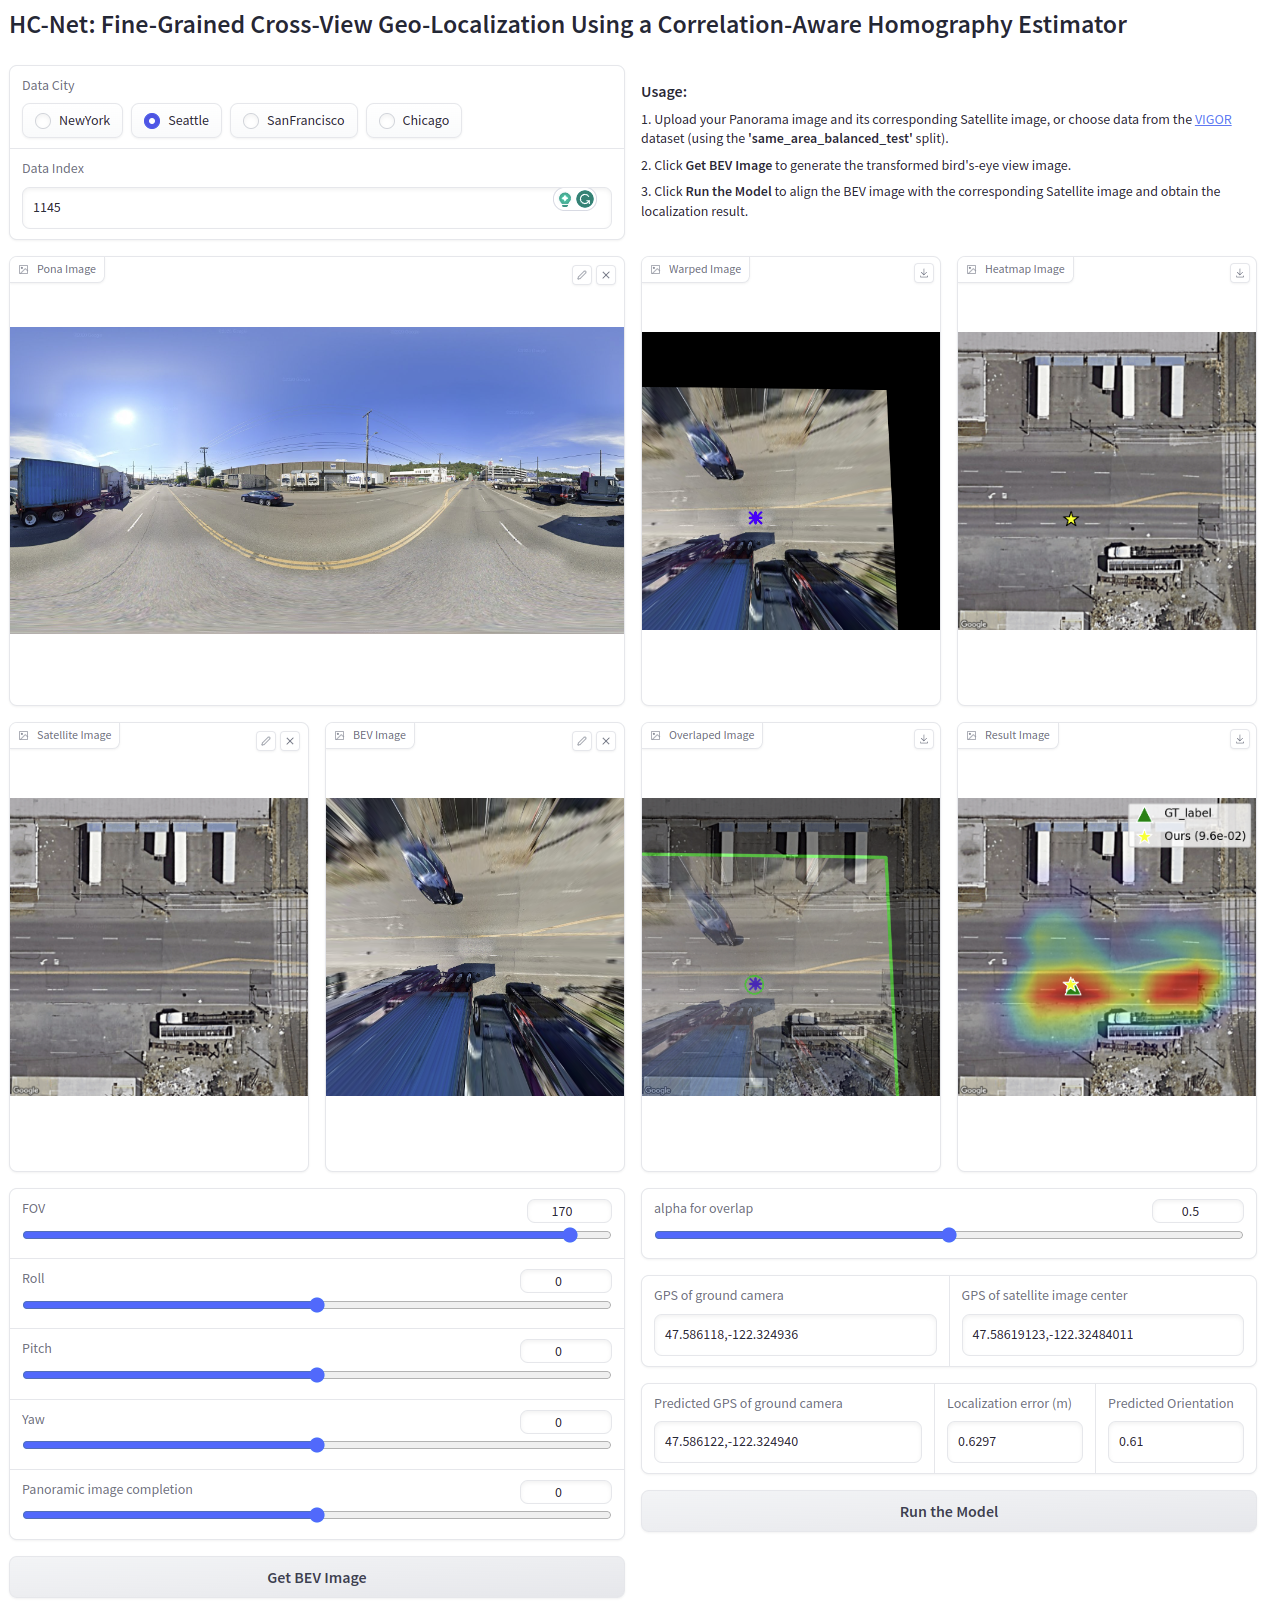Click the Roll number input box
This screenshot has width=1264, height=1614.
click(566, 1281)
